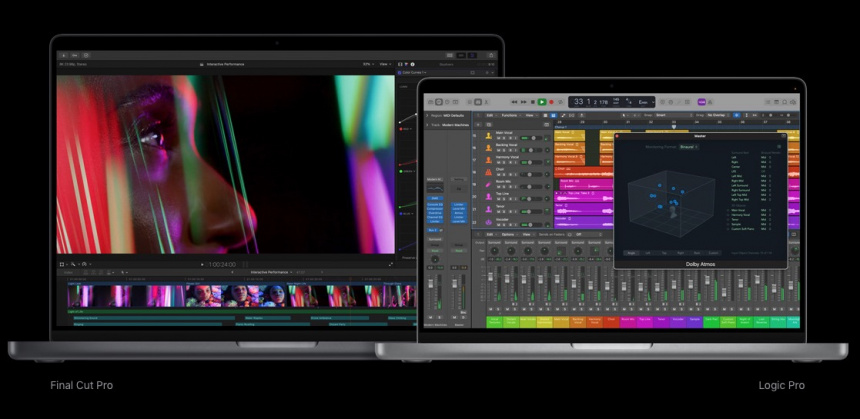Open the Library icon in Logic Pro toolbar
The image size is (860, 419).
tap(431, 102)
